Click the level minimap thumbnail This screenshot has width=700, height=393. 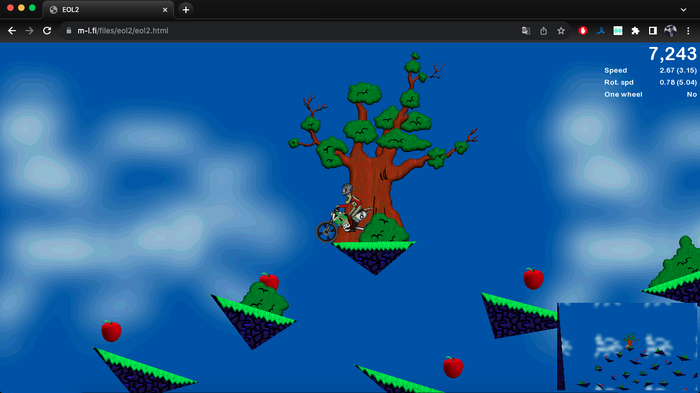(627, 347)
